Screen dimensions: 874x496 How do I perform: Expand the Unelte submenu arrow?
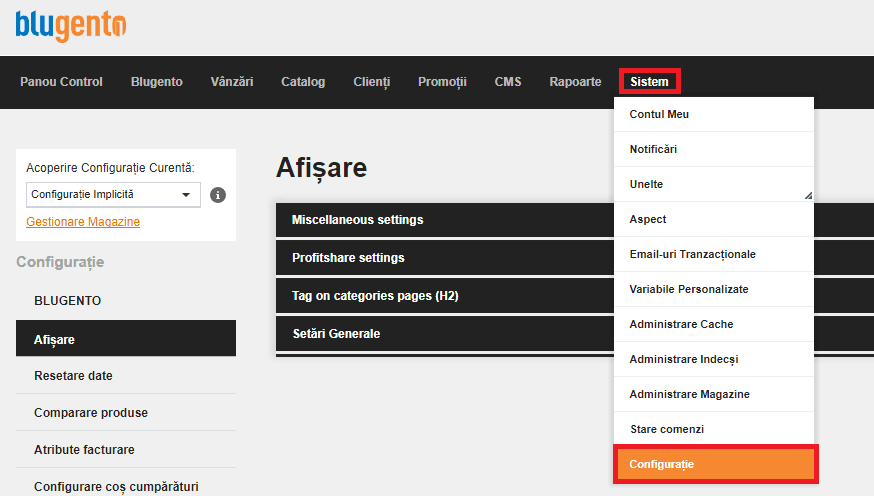[x=808, y=195]
